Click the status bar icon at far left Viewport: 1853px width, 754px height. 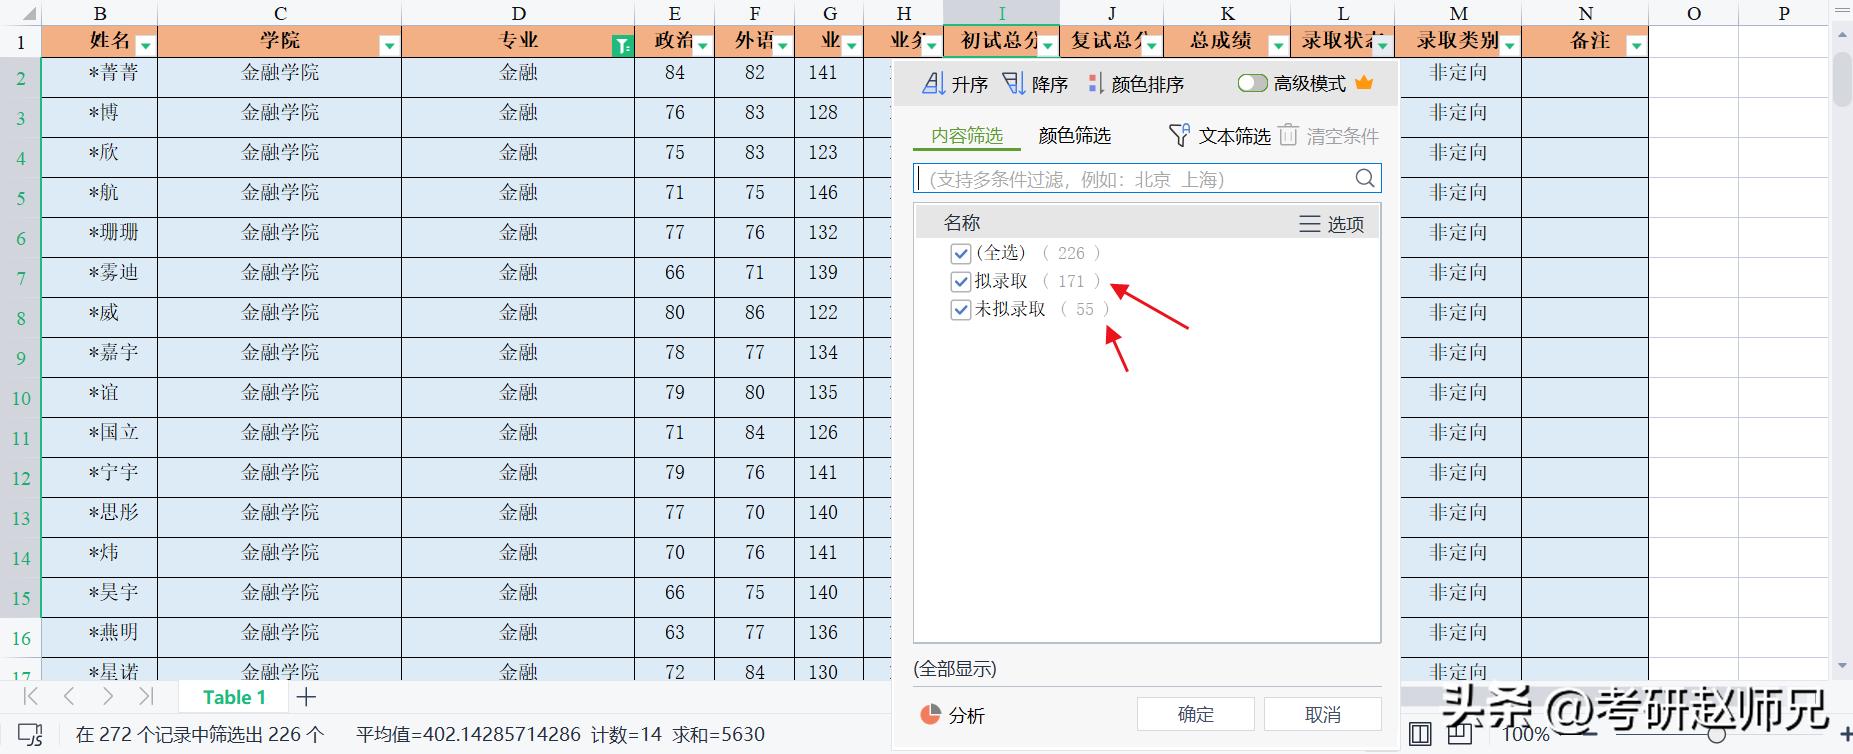[x=31, y=735]
